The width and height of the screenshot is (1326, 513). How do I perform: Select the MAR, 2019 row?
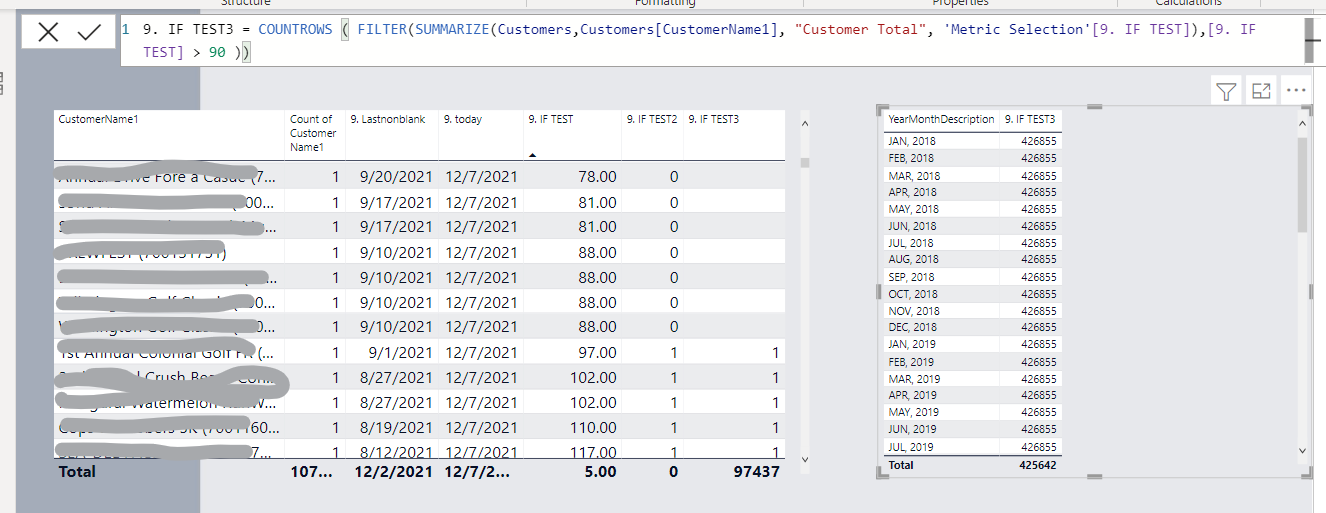tap(972, 378)
